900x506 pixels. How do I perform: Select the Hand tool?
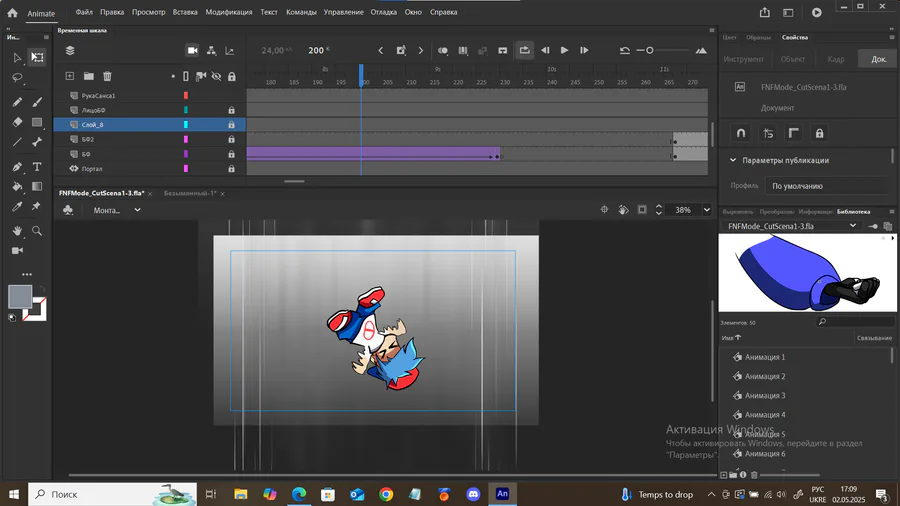pyautogui.click(x=17, y=231)
